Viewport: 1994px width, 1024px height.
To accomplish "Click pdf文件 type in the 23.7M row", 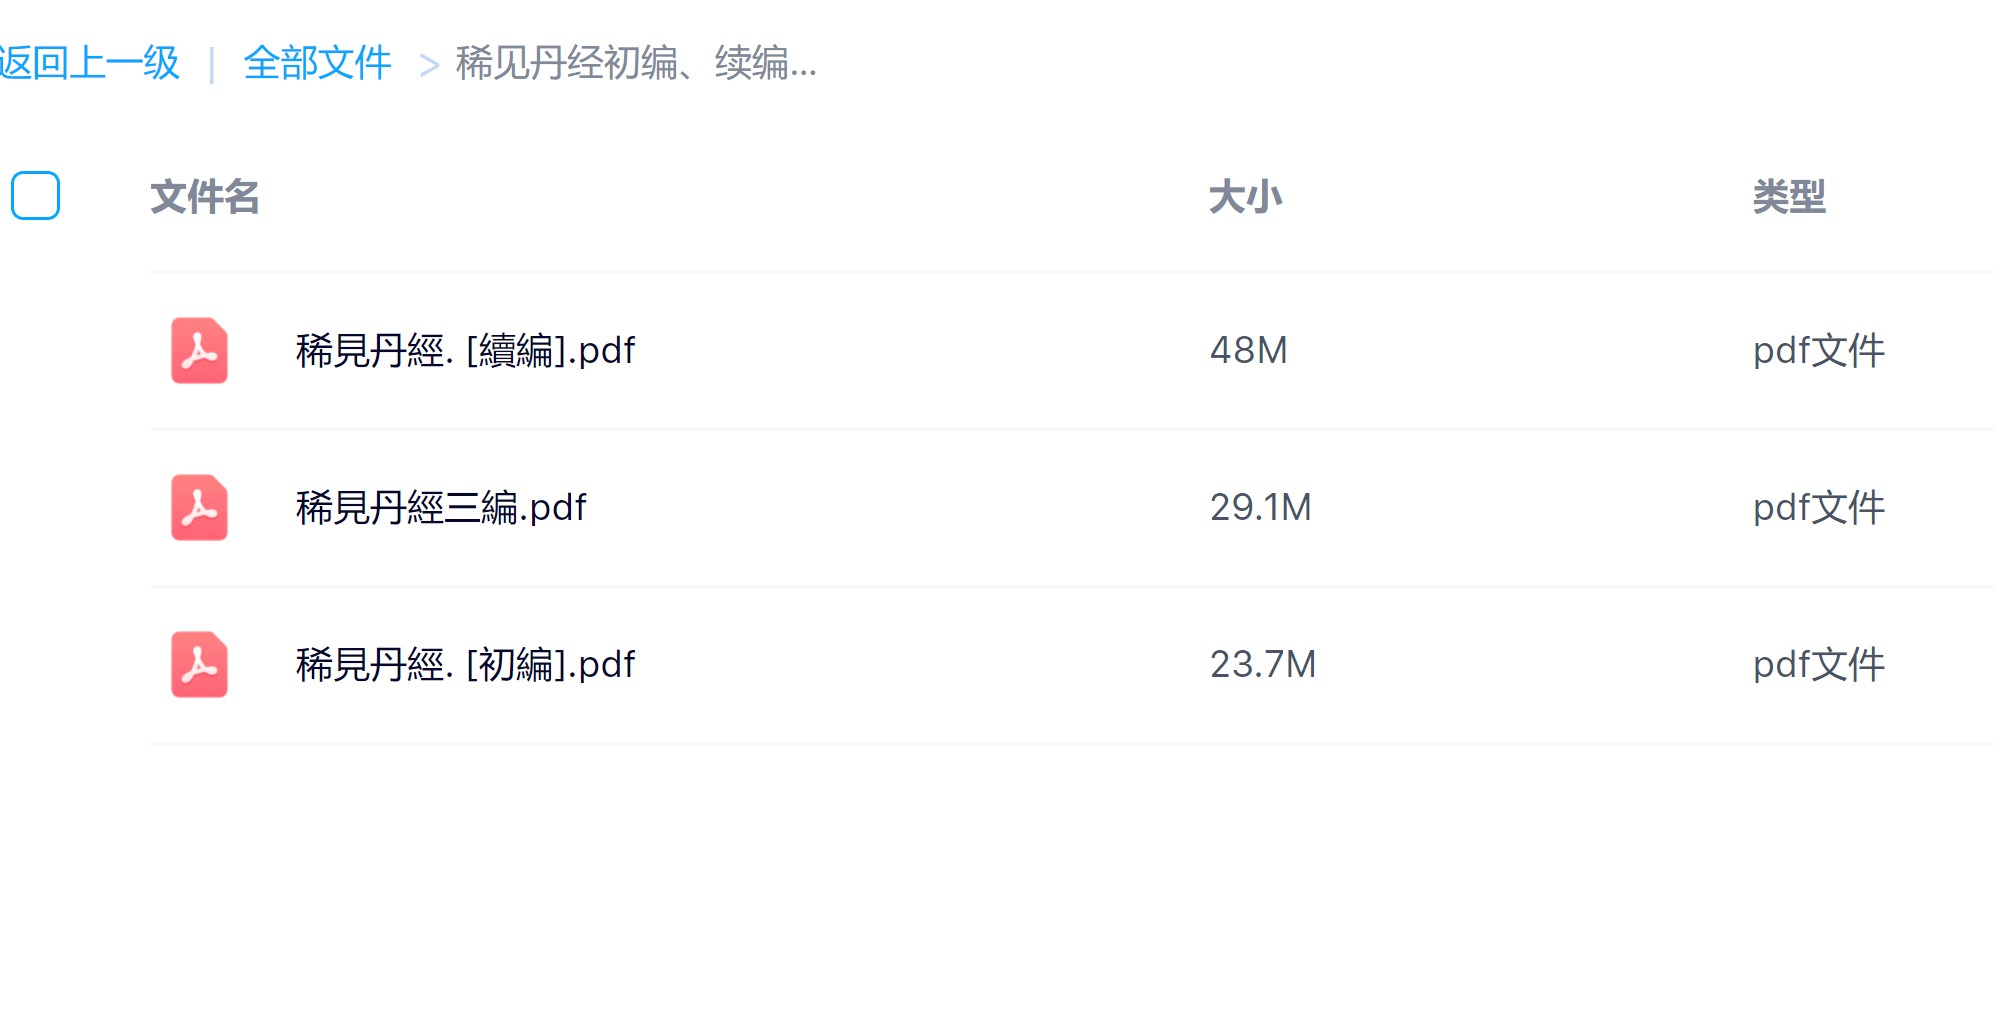I will [1818, 664].
